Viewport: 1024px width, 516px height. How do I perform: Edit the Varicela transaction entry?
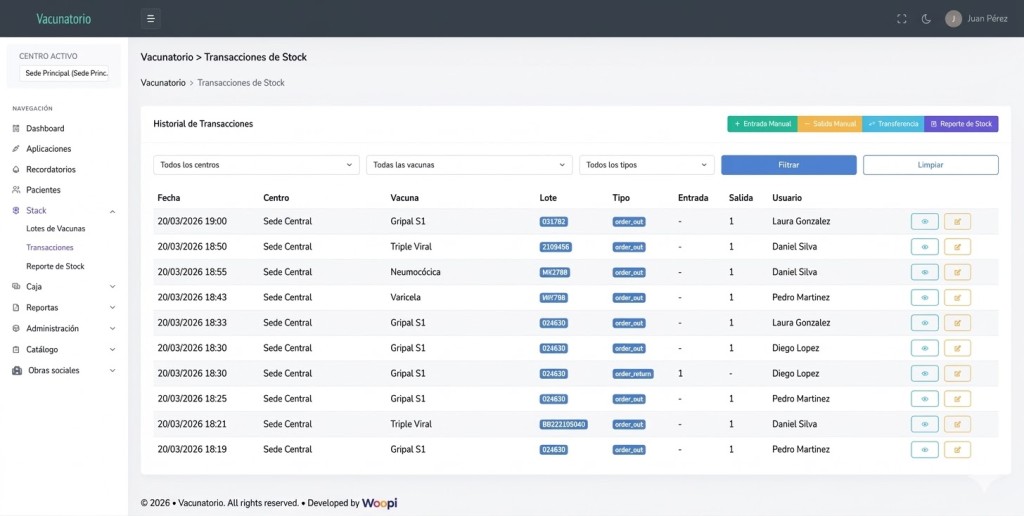click(957, 297)
